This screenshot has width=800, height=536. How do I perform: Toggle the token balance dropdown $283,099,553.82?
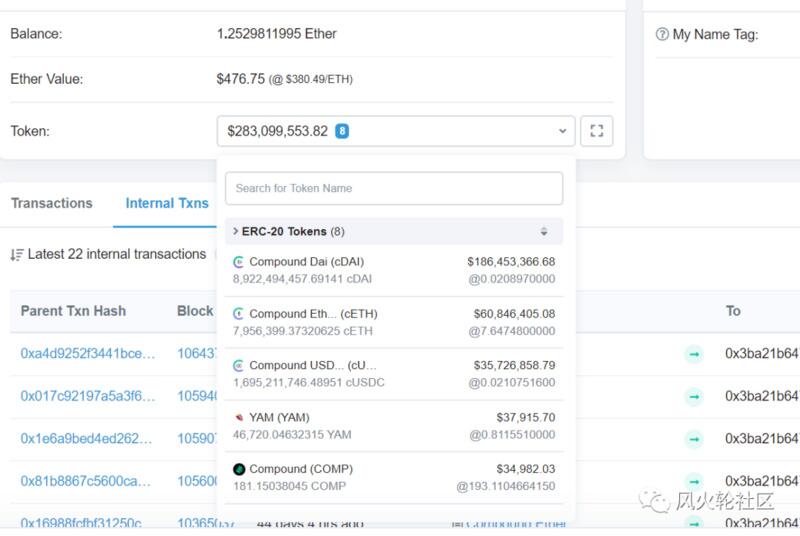[x=396, y=131]
